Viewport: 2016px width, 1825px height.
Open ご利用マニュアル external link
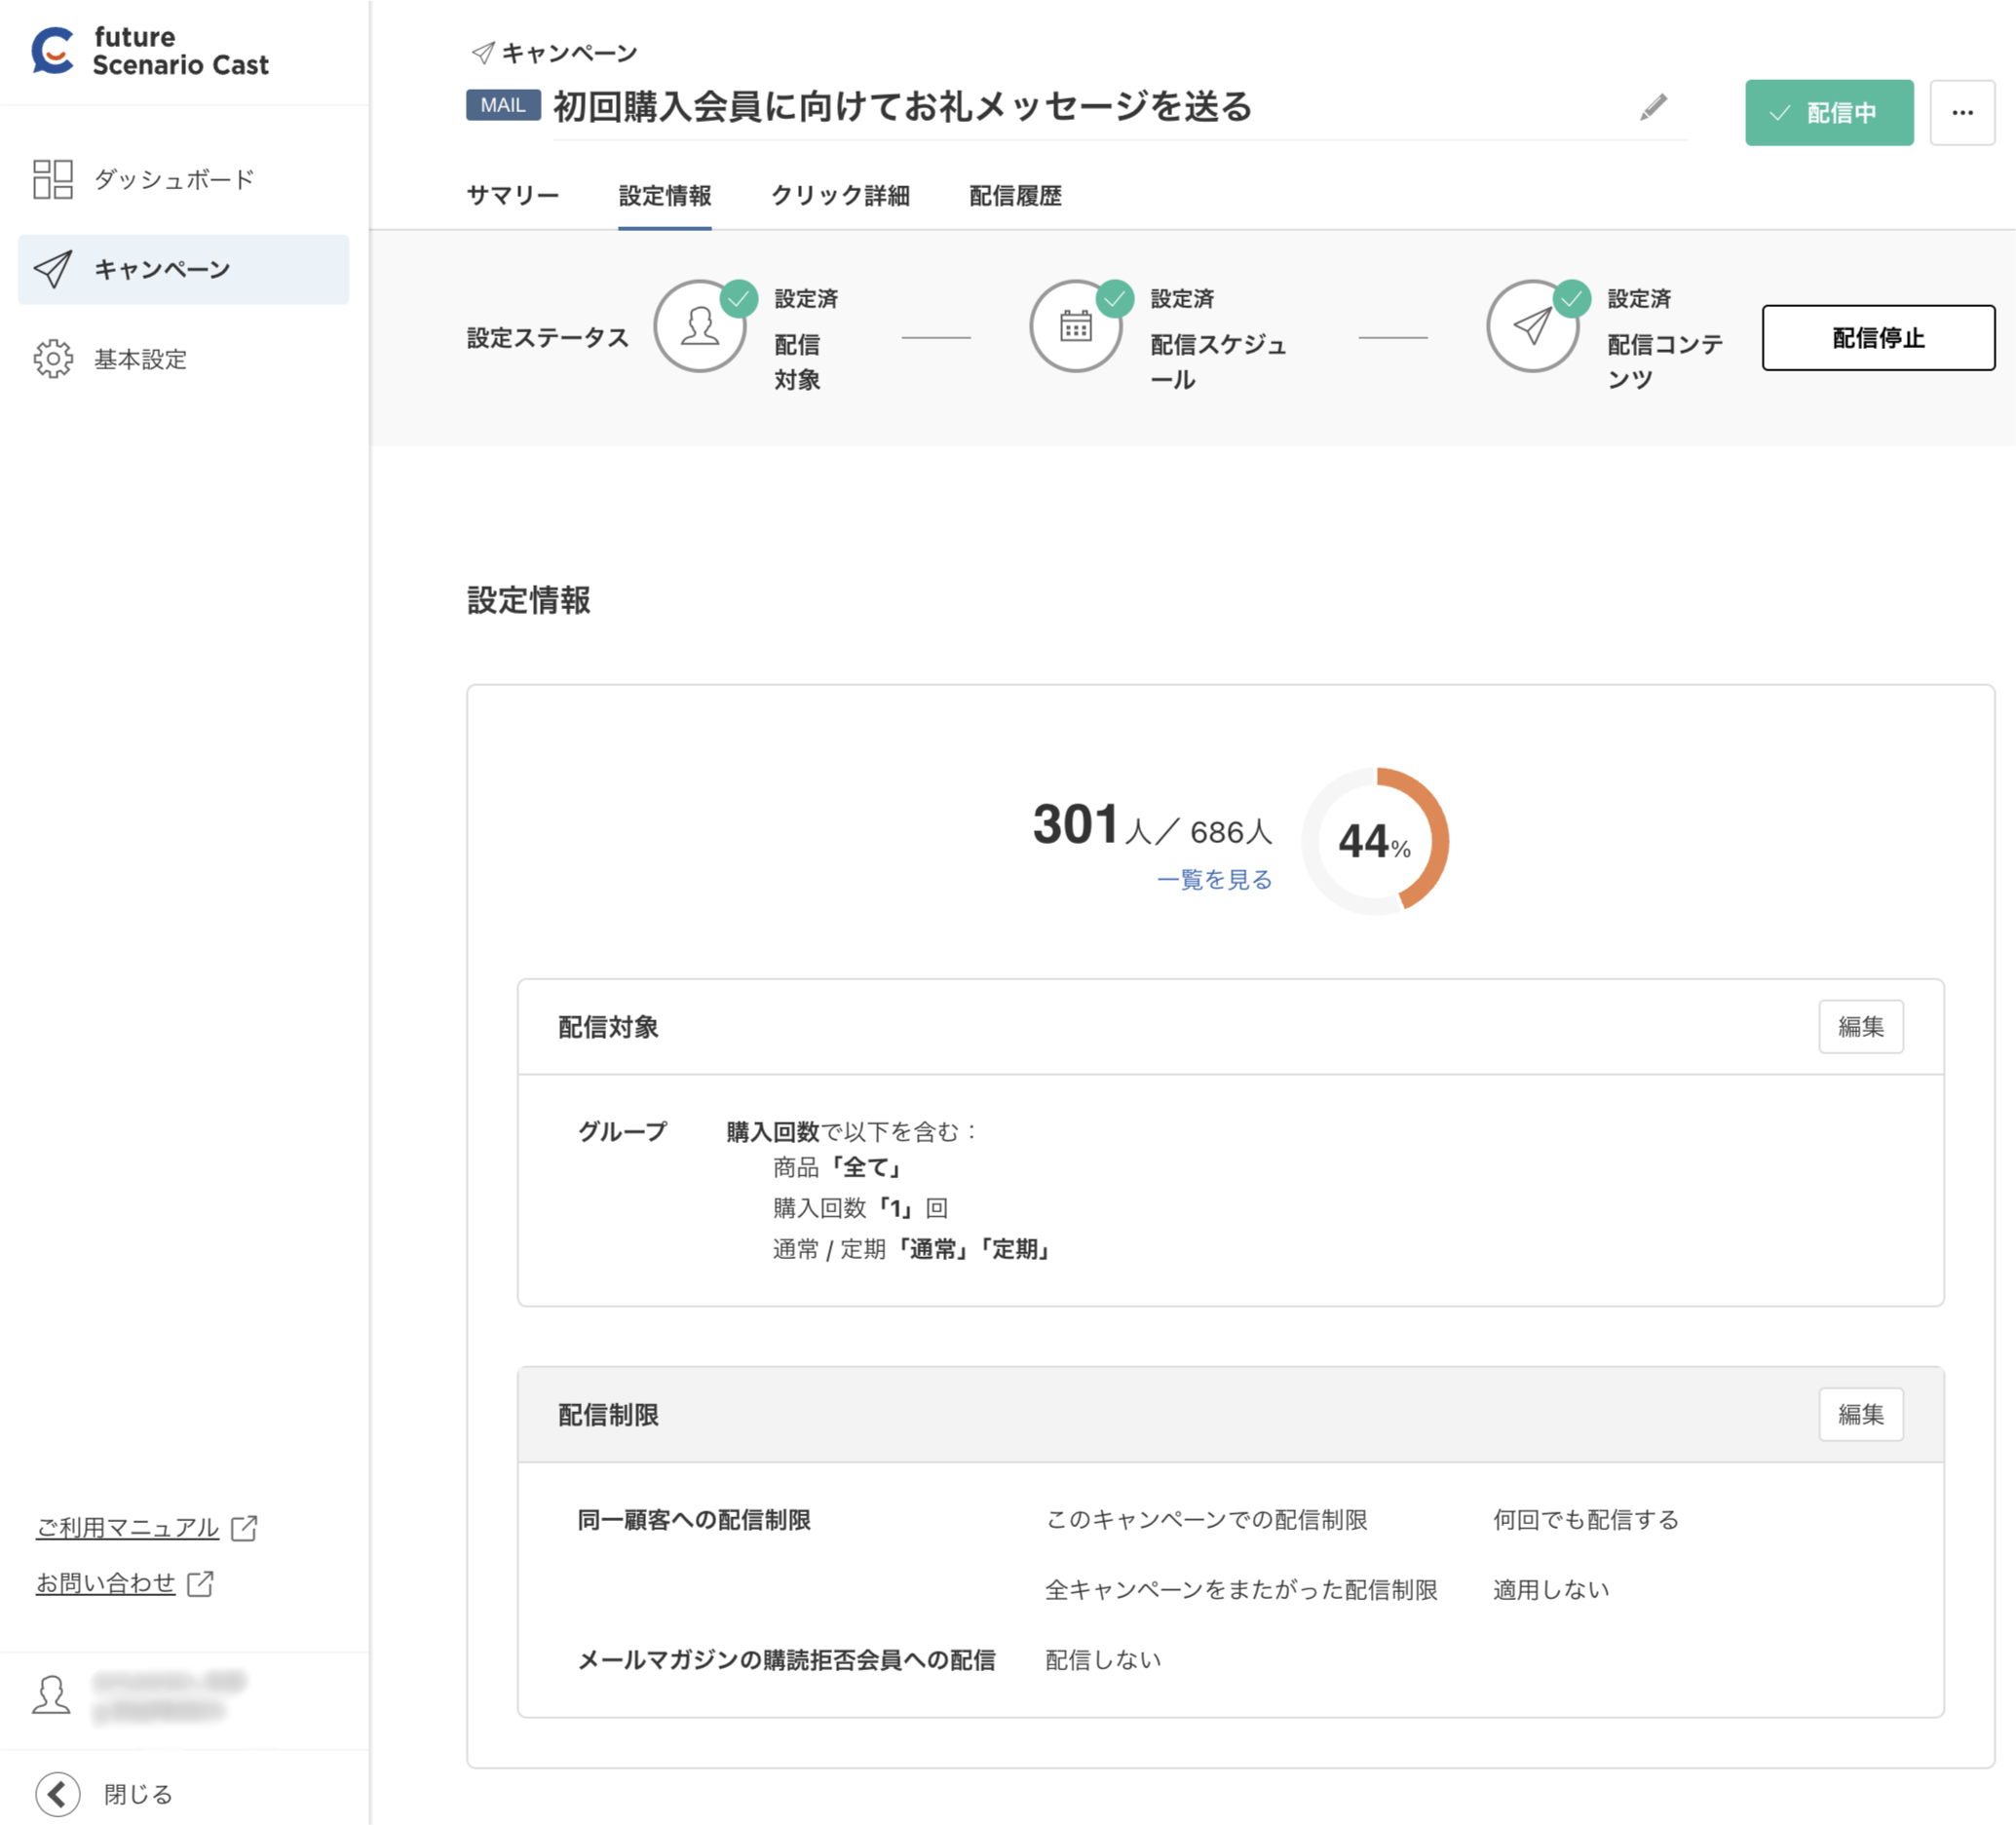tap(128, 1528)
